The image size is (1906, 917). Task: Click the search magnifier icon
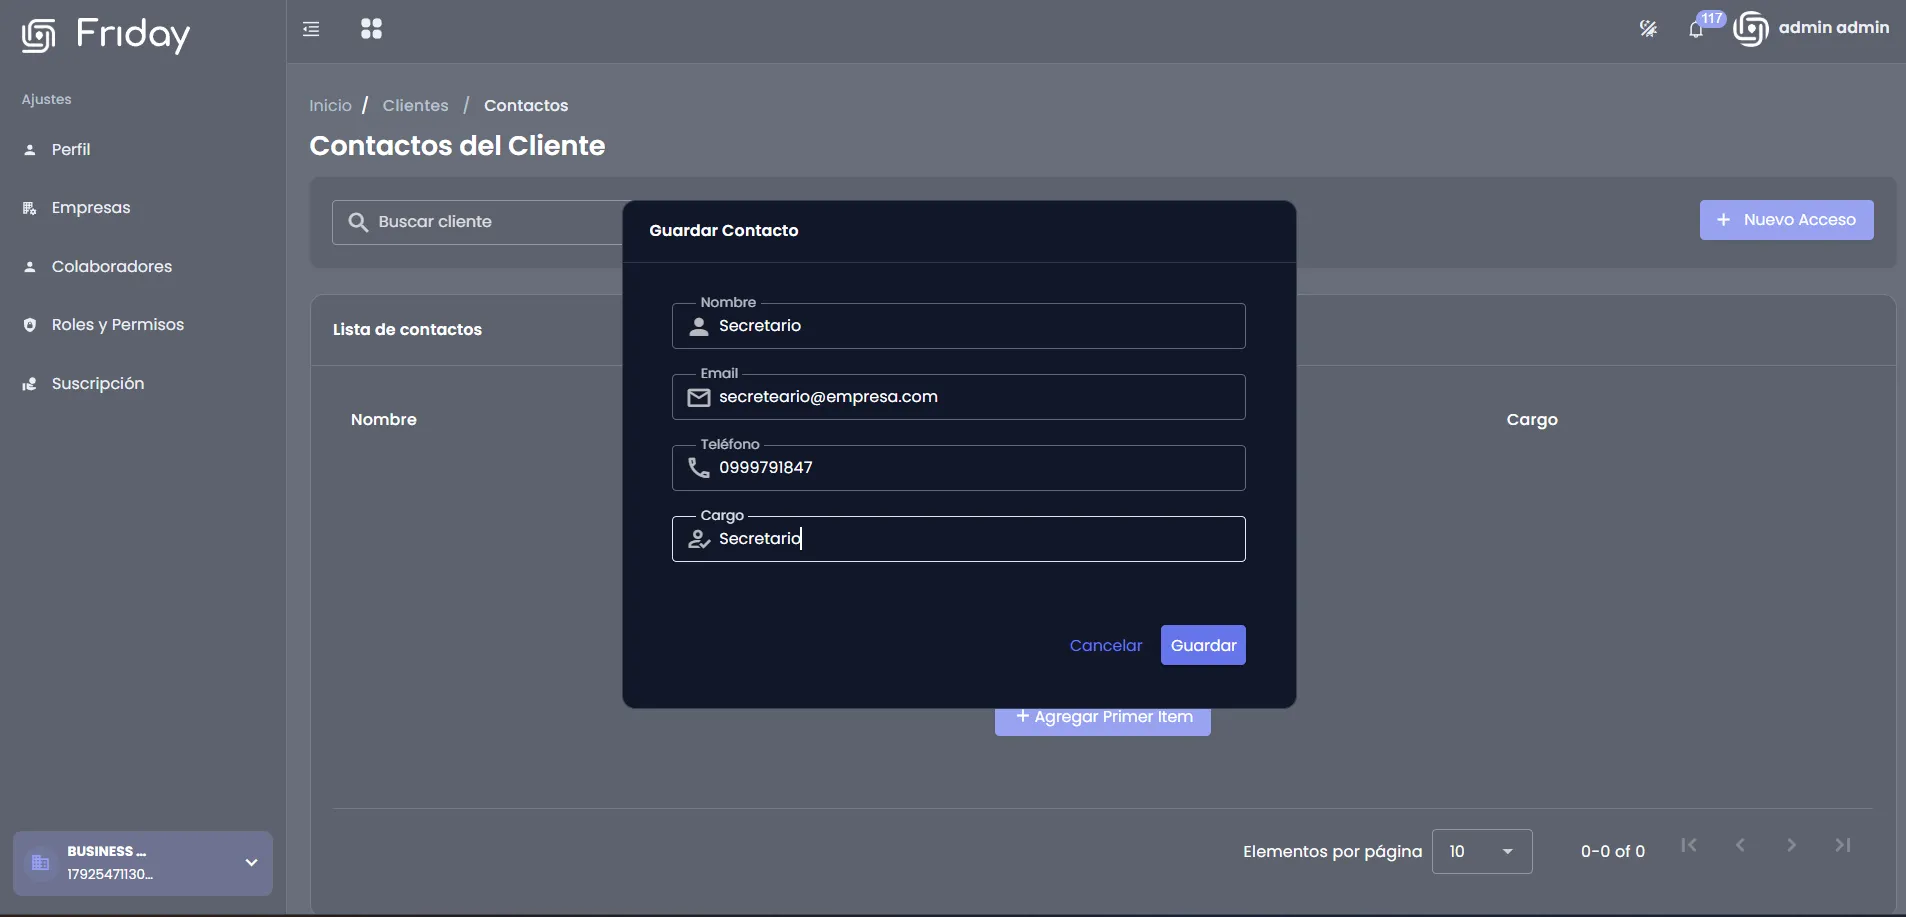[358, 222]
